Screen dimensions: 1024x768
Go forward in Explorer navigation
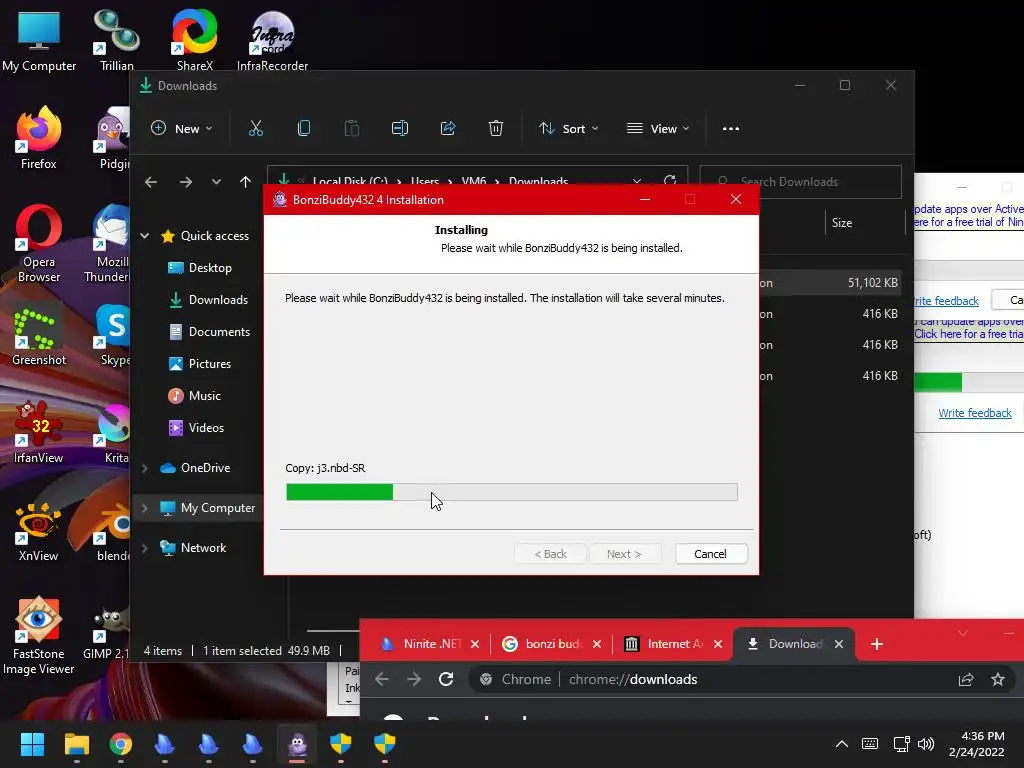[x=186, y=182]
